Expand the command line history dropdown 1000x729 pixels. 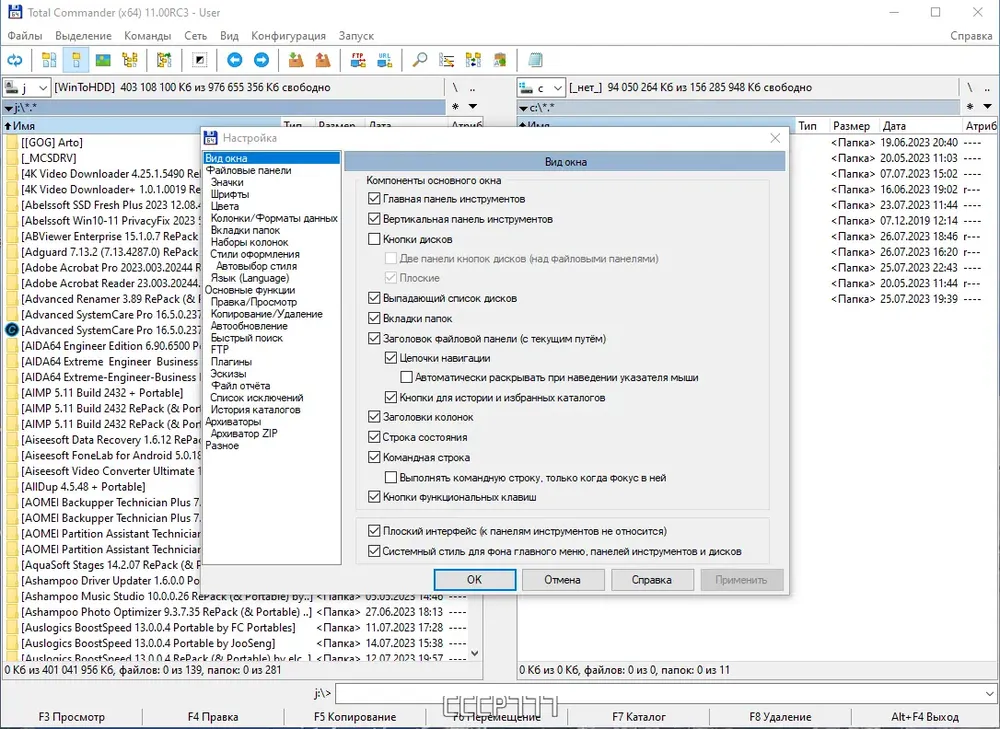989,693
